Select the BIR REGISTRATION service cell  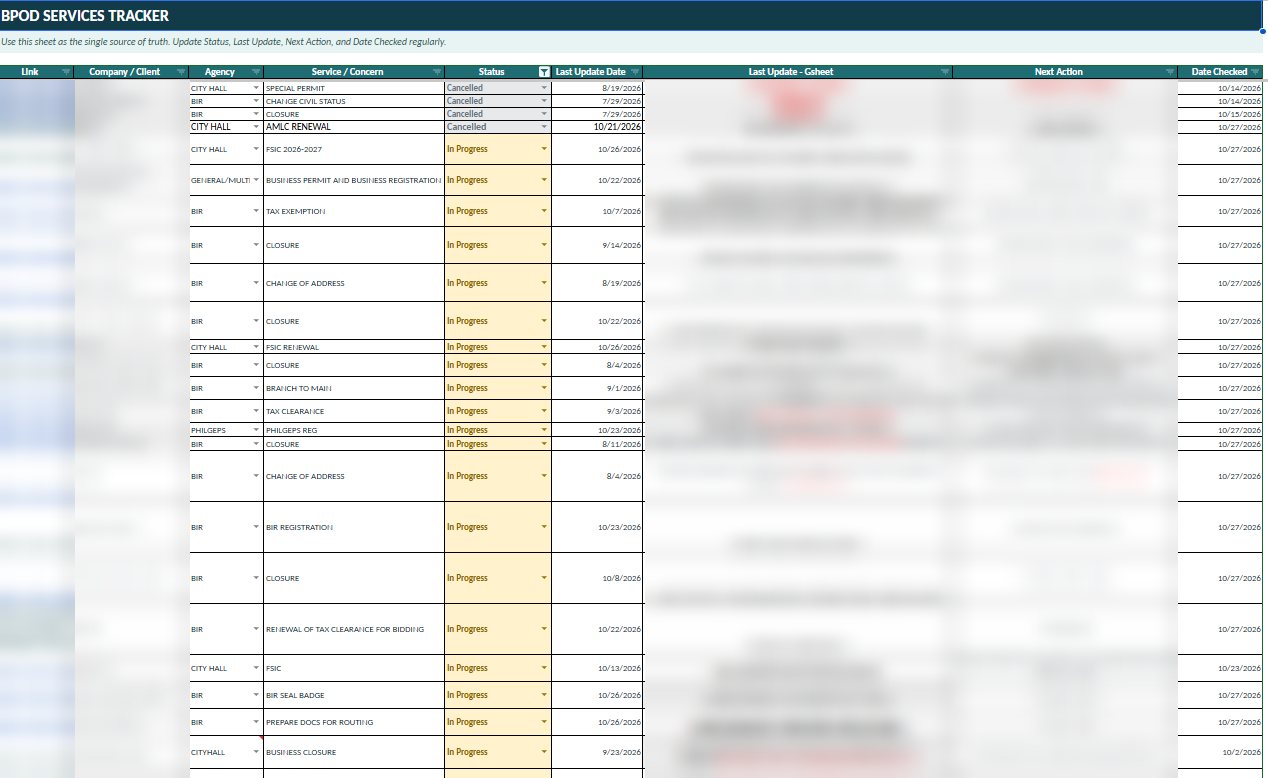point(354,527)
